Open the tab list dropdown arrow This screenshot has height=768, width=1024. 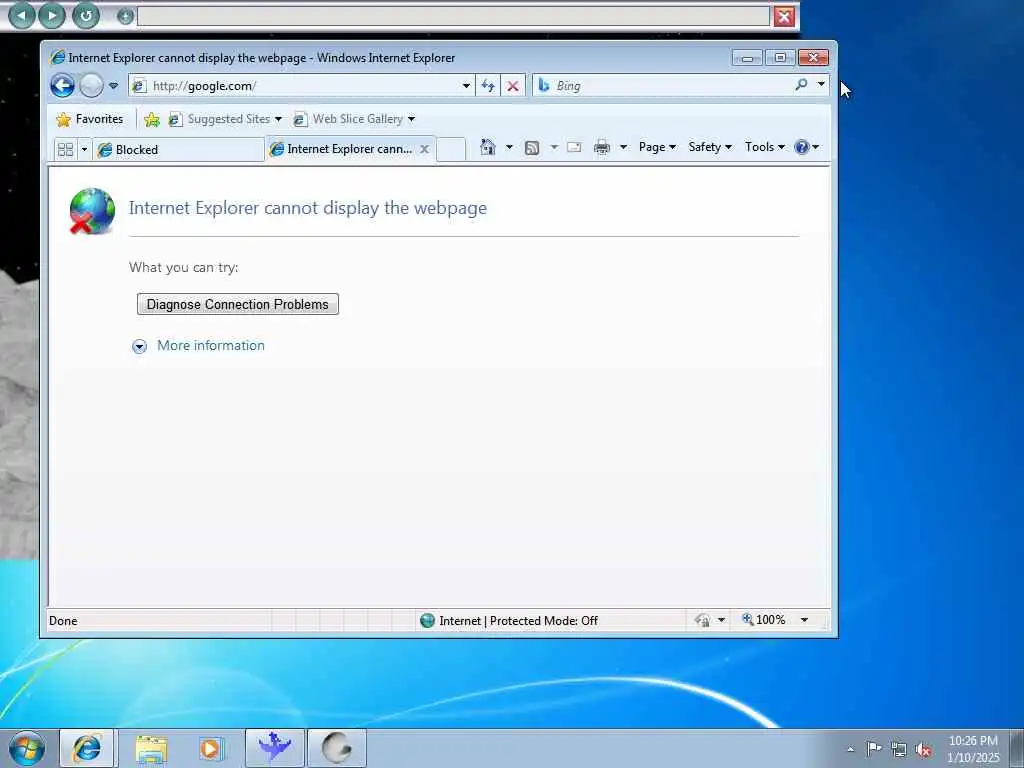point(84,150)
